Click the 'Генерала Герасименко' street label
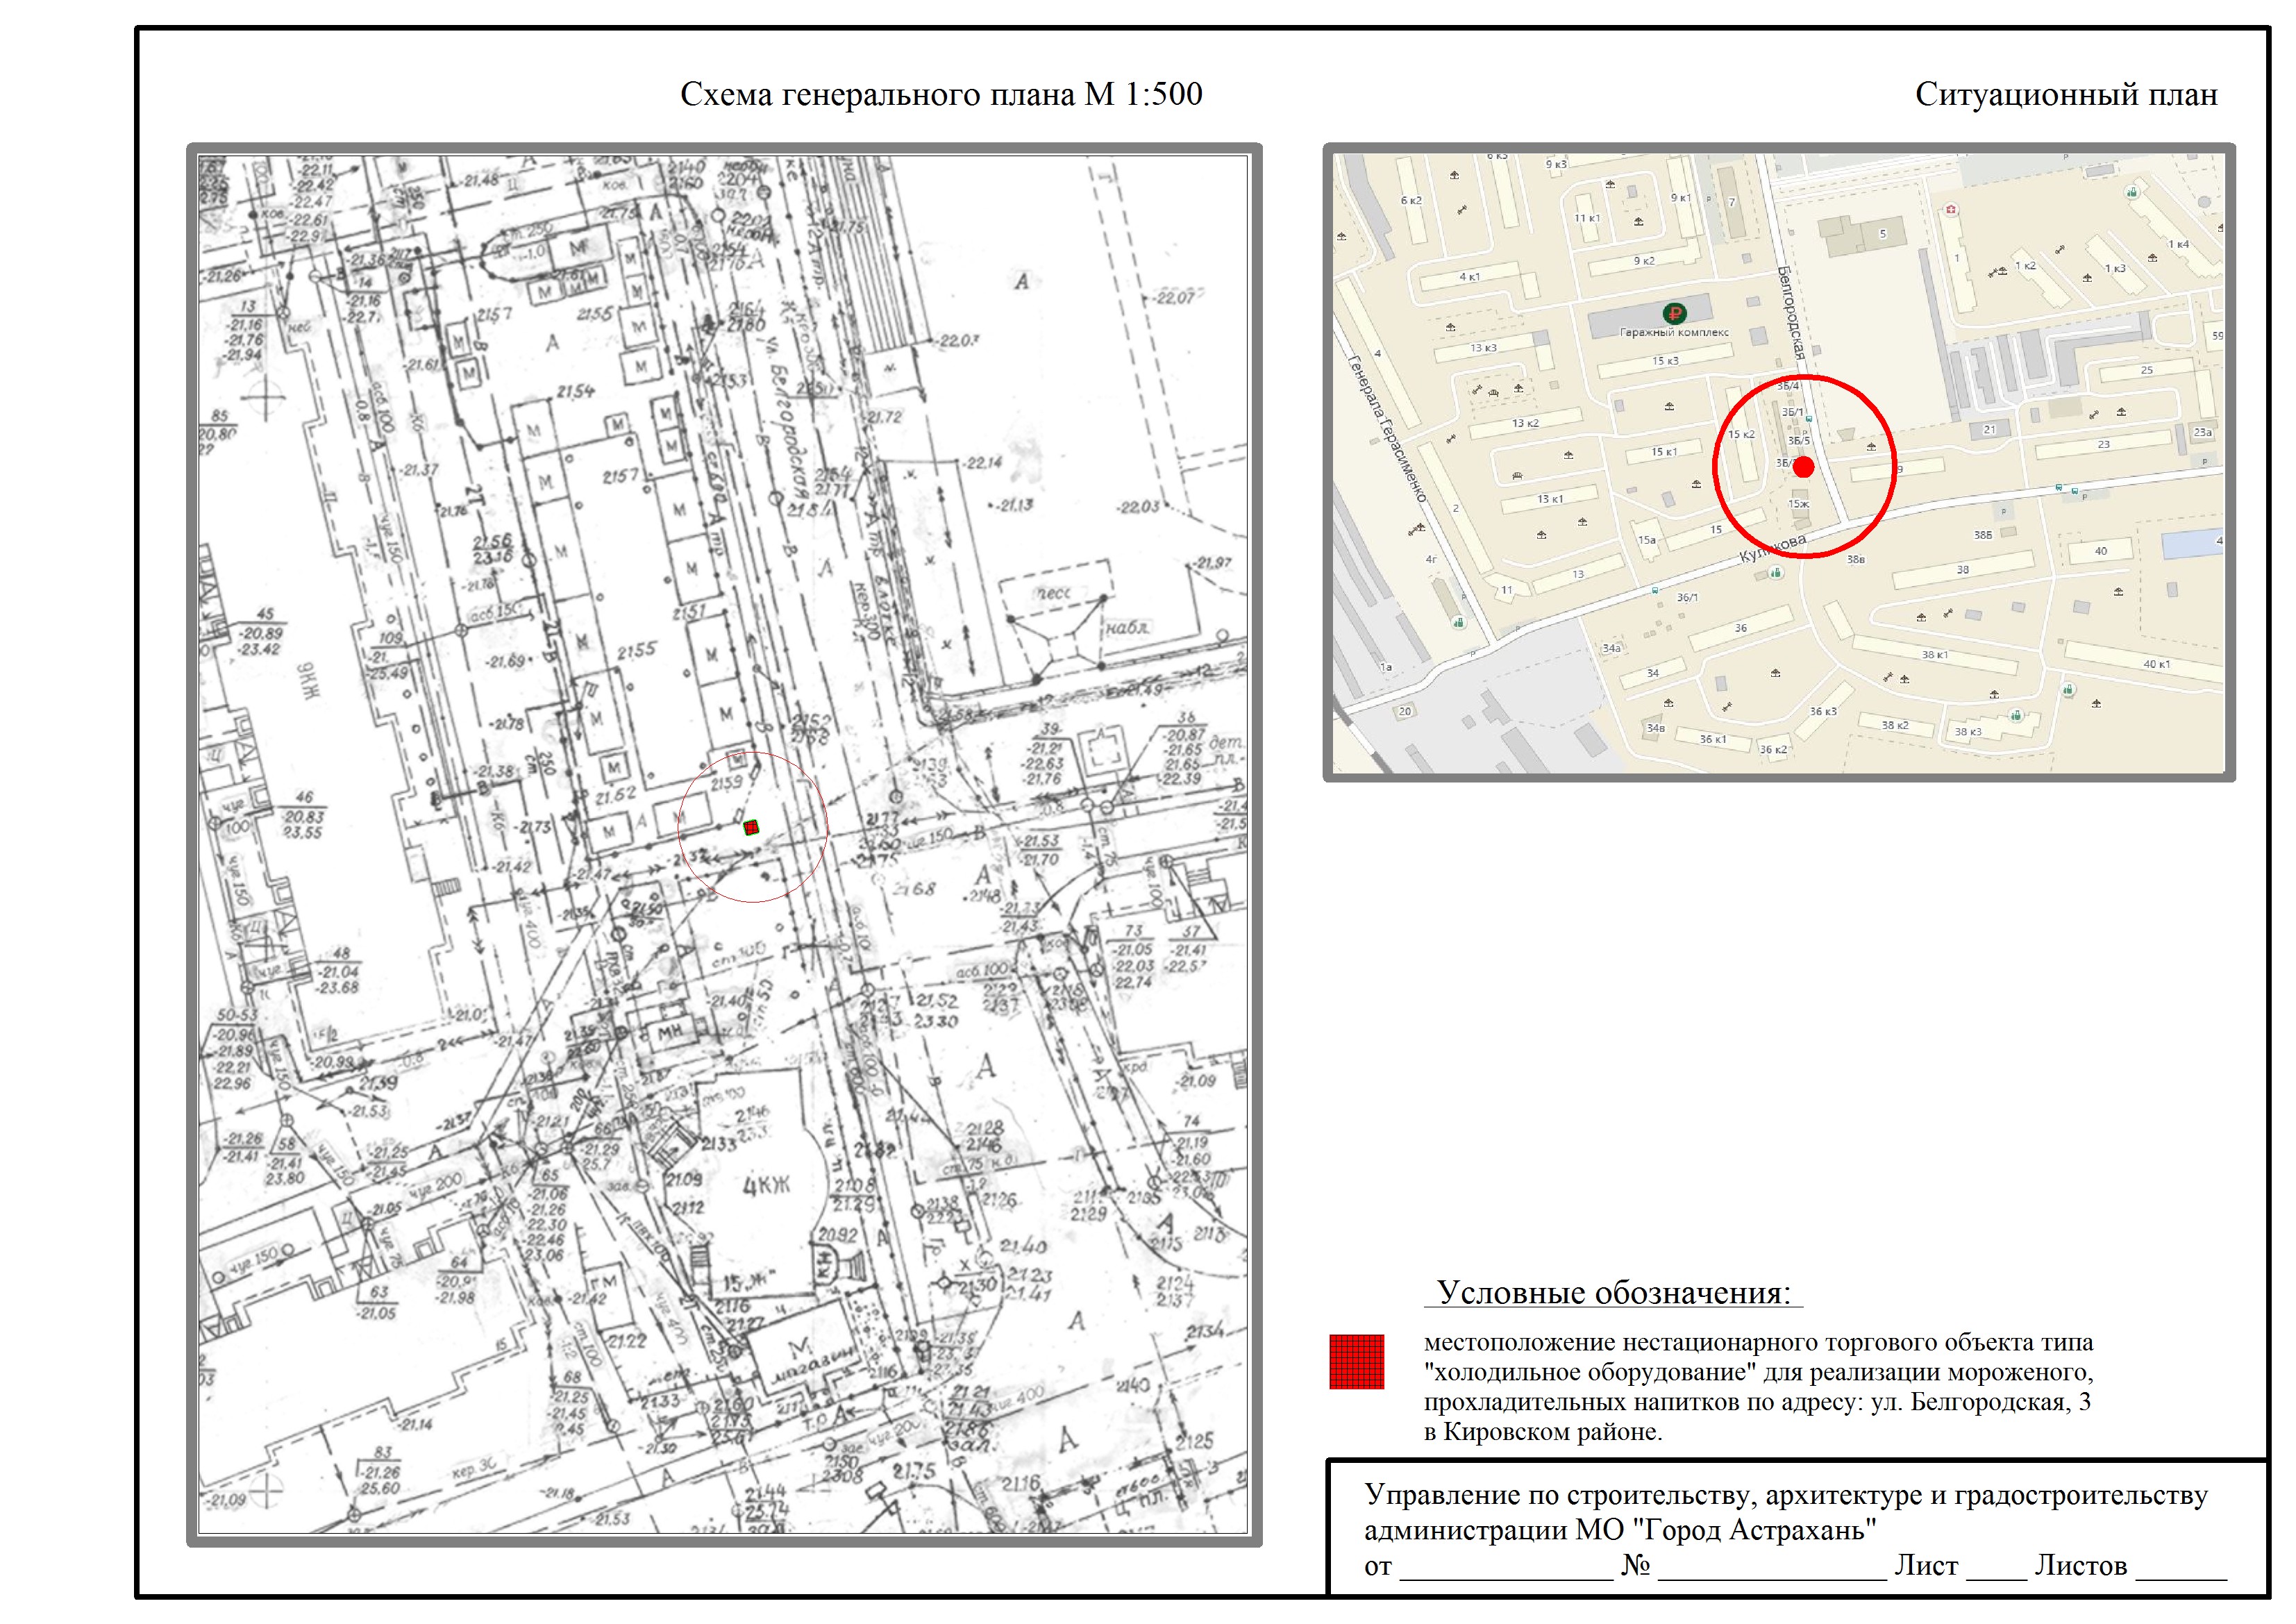Viewport: 2296px width, 1624px height. [x=1386, y=428]
